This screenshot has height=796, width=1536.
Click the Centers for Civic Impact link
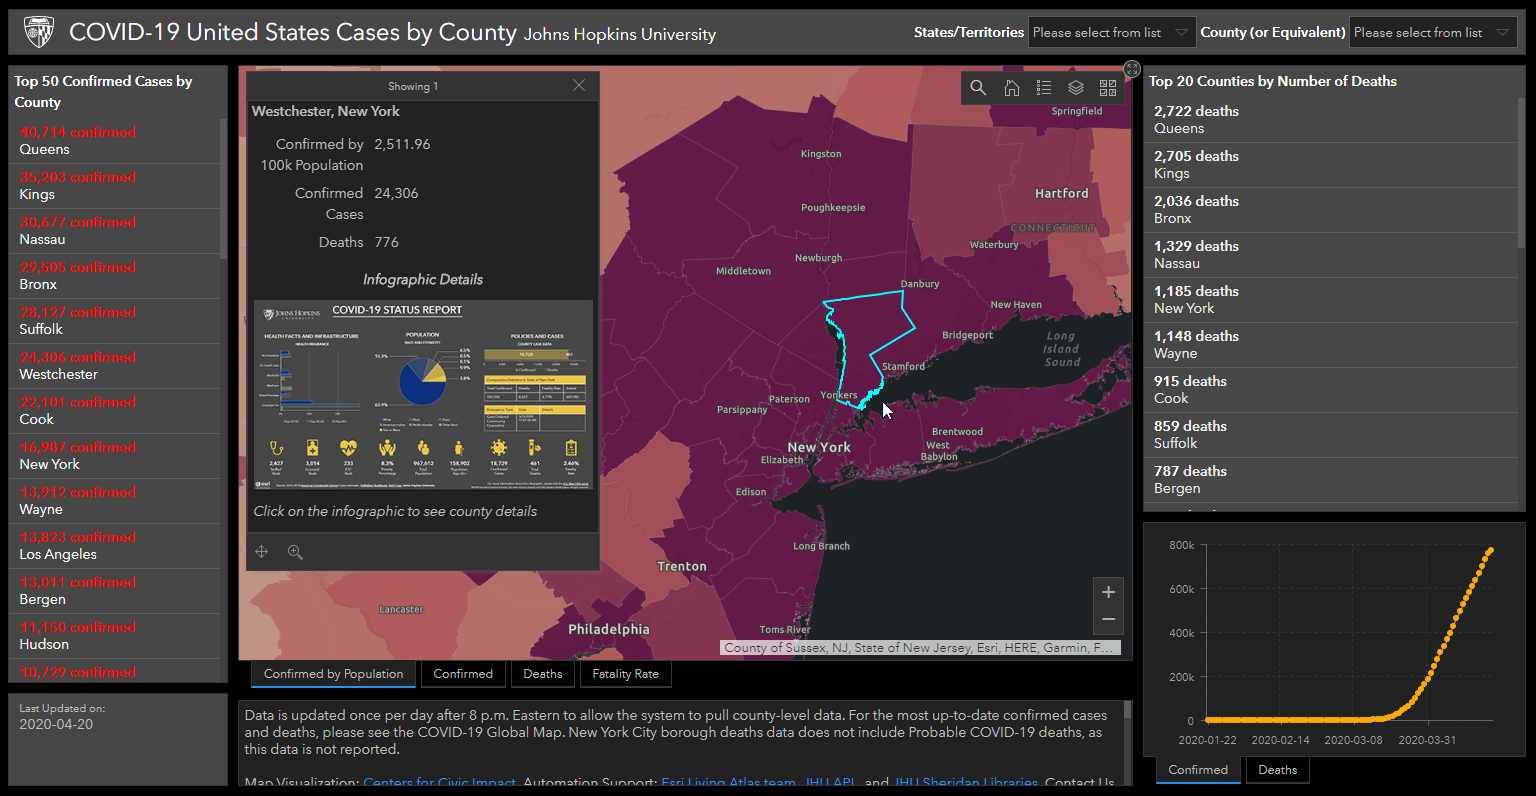coord(440,782)
